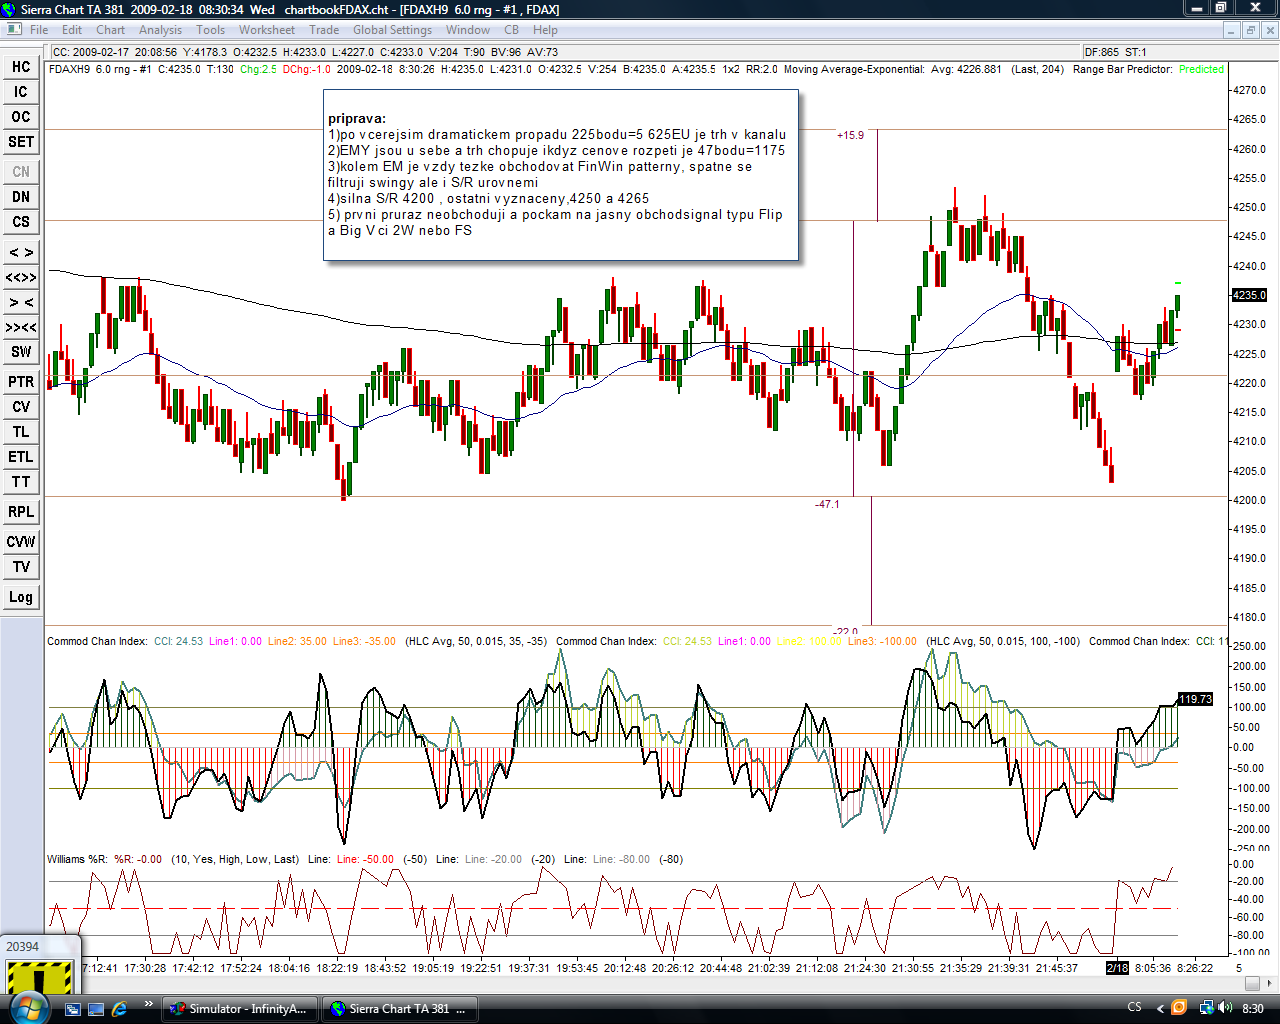
Task: Click the CVW toolbar button
Action: pyautogui.click(x=21, y=542)
